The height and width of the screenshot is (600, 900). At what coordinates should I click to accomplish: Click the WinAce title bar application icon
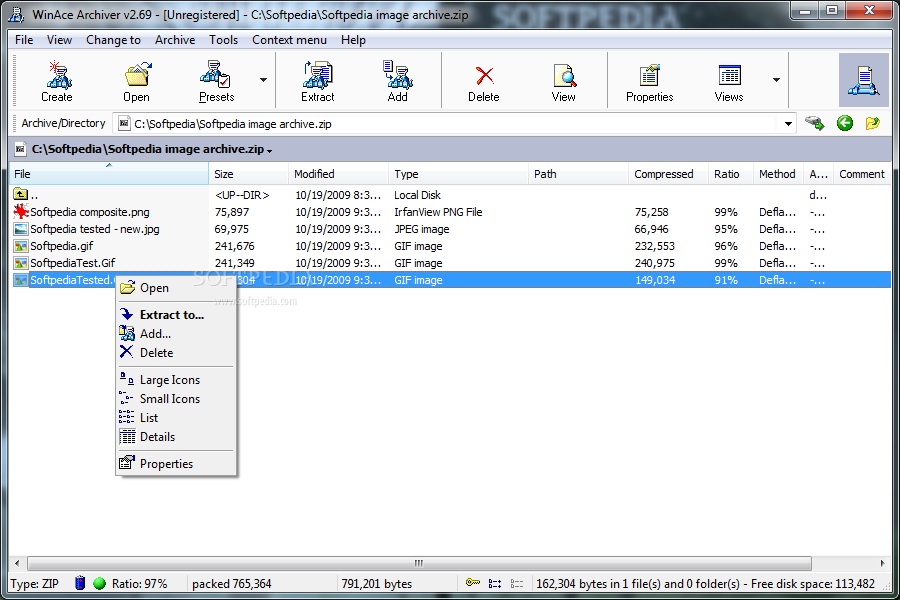[x=17, y=14]
